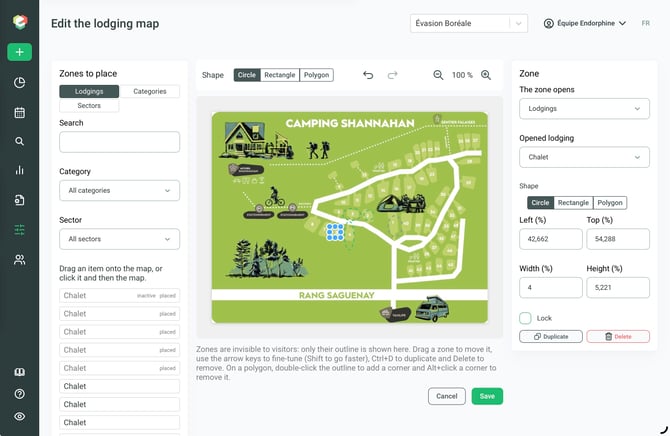Set zone shape to Polygon in Zone panel

pos(610,203)
